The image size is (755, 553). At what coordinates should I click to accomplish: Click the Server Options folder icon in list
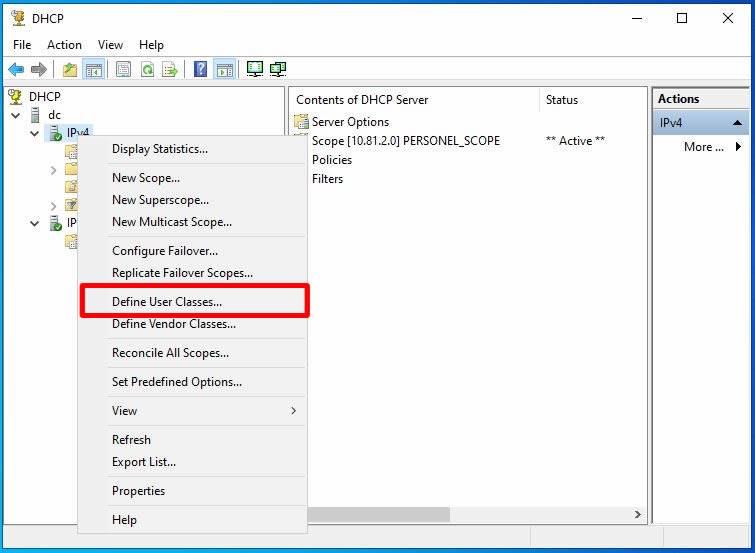pos(301,122)
